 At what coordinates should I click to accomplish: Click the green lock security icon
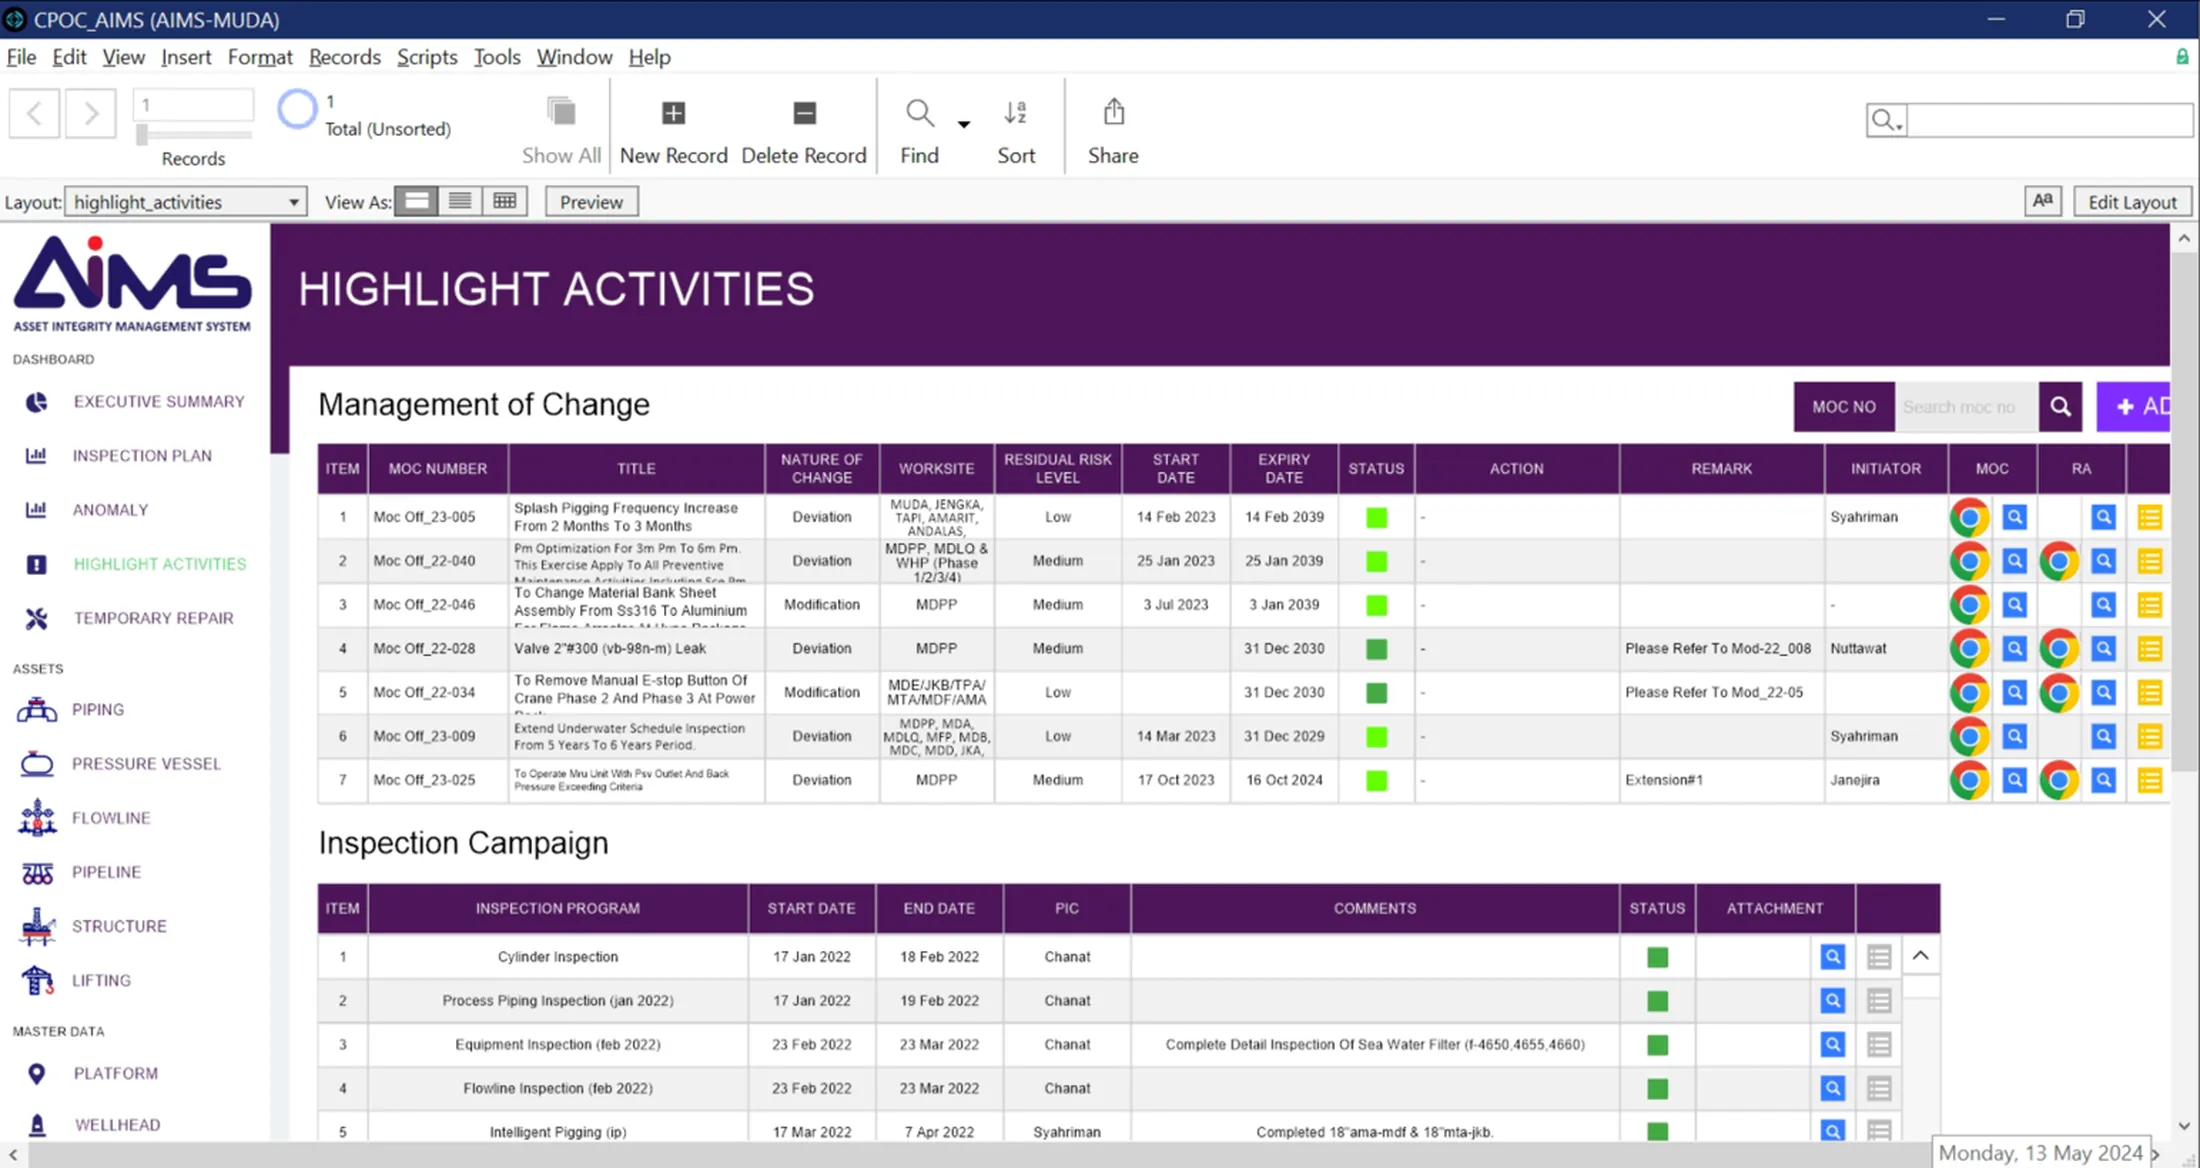[x=2182, y=57]
